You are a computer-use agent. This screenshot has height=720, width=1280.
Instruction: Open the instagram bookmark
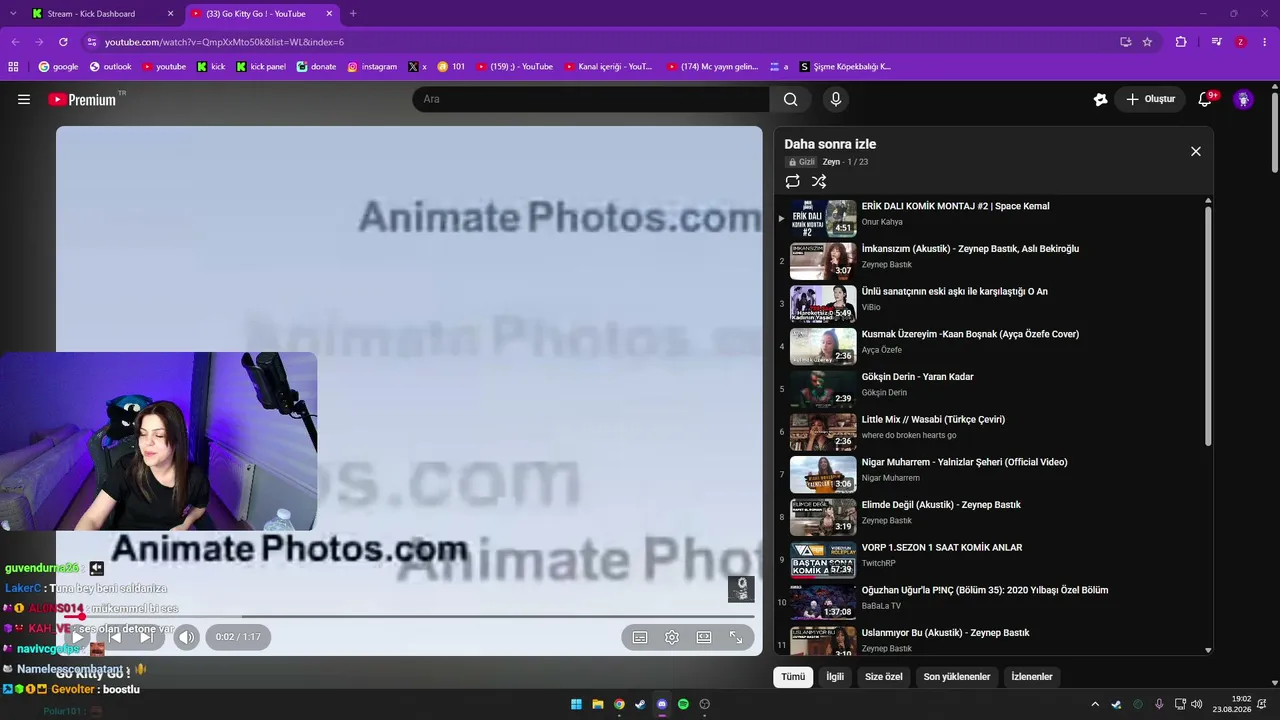(x=372, y=67)
